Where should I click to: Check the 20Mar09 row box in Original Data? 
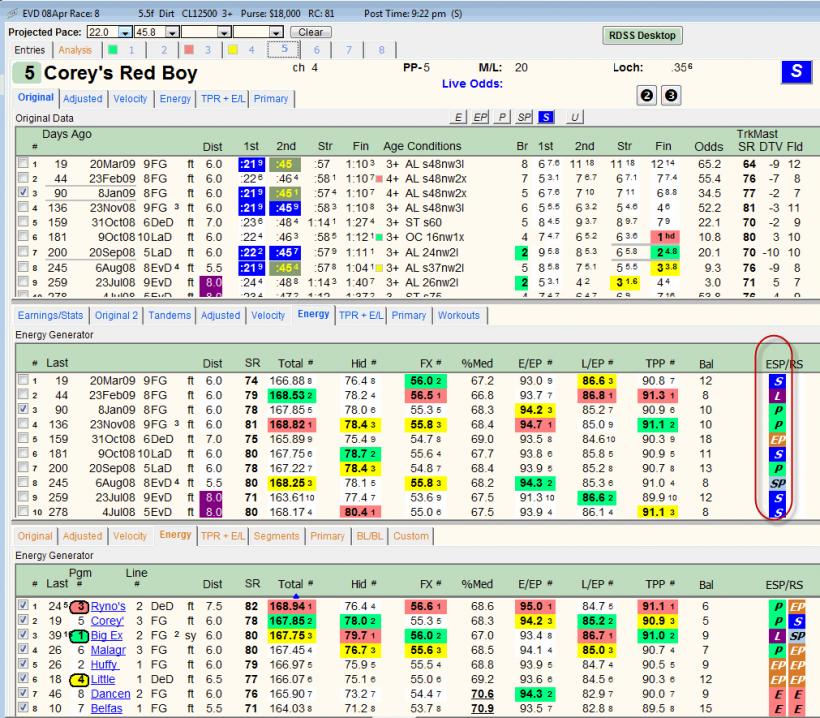[22, 163]
